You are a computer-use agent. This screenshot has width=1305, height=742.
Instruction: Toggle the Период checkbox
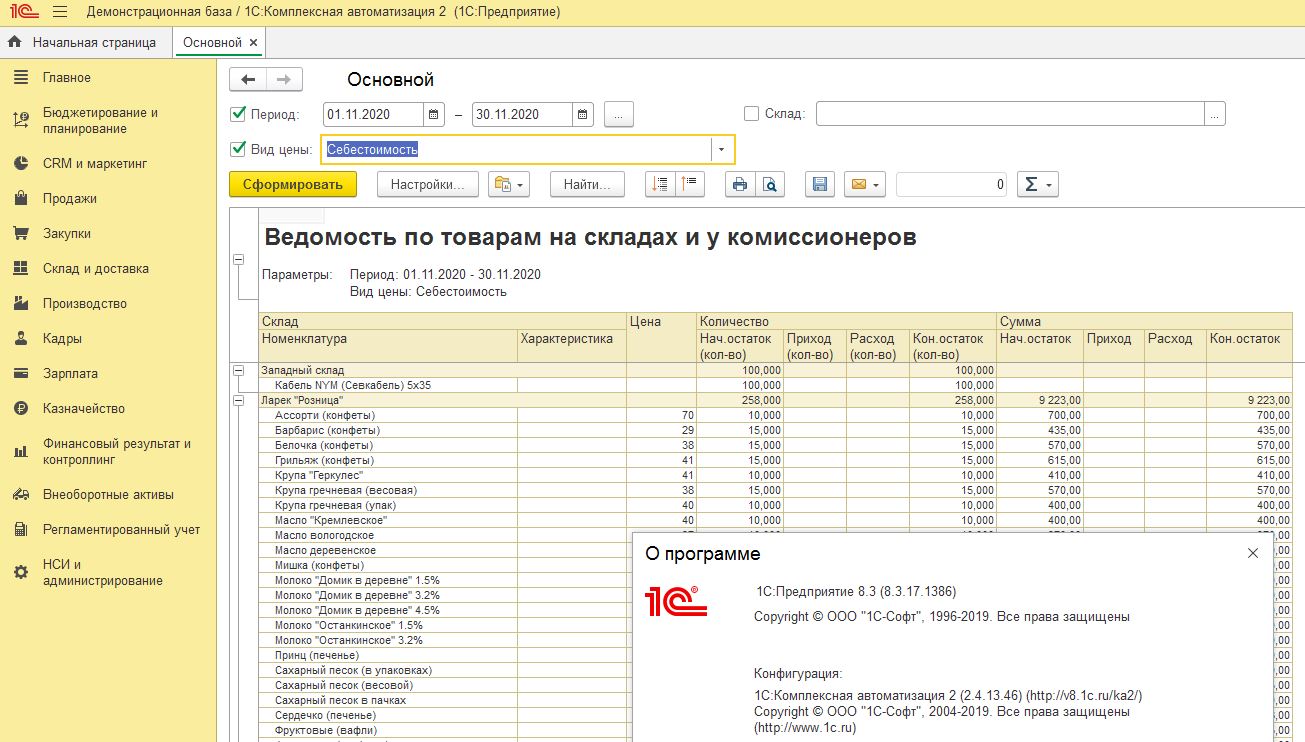(238, 114)
